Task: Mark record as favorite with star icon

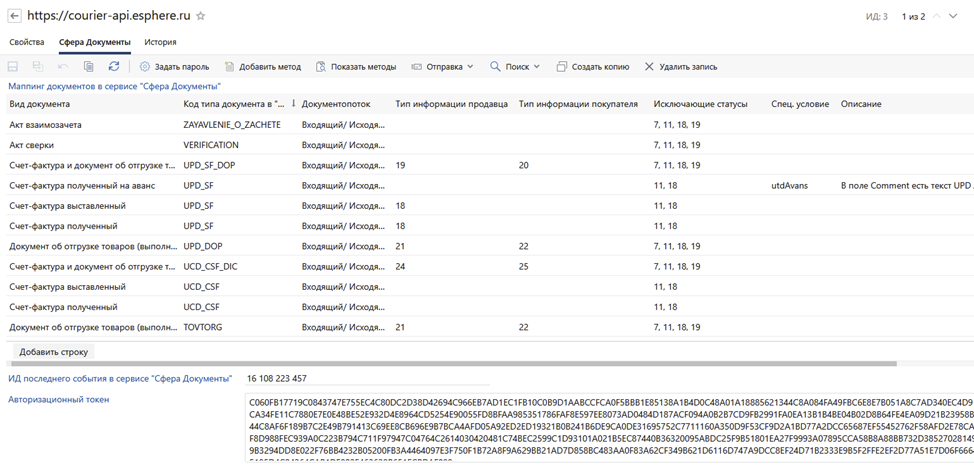Action: (201, 17)
